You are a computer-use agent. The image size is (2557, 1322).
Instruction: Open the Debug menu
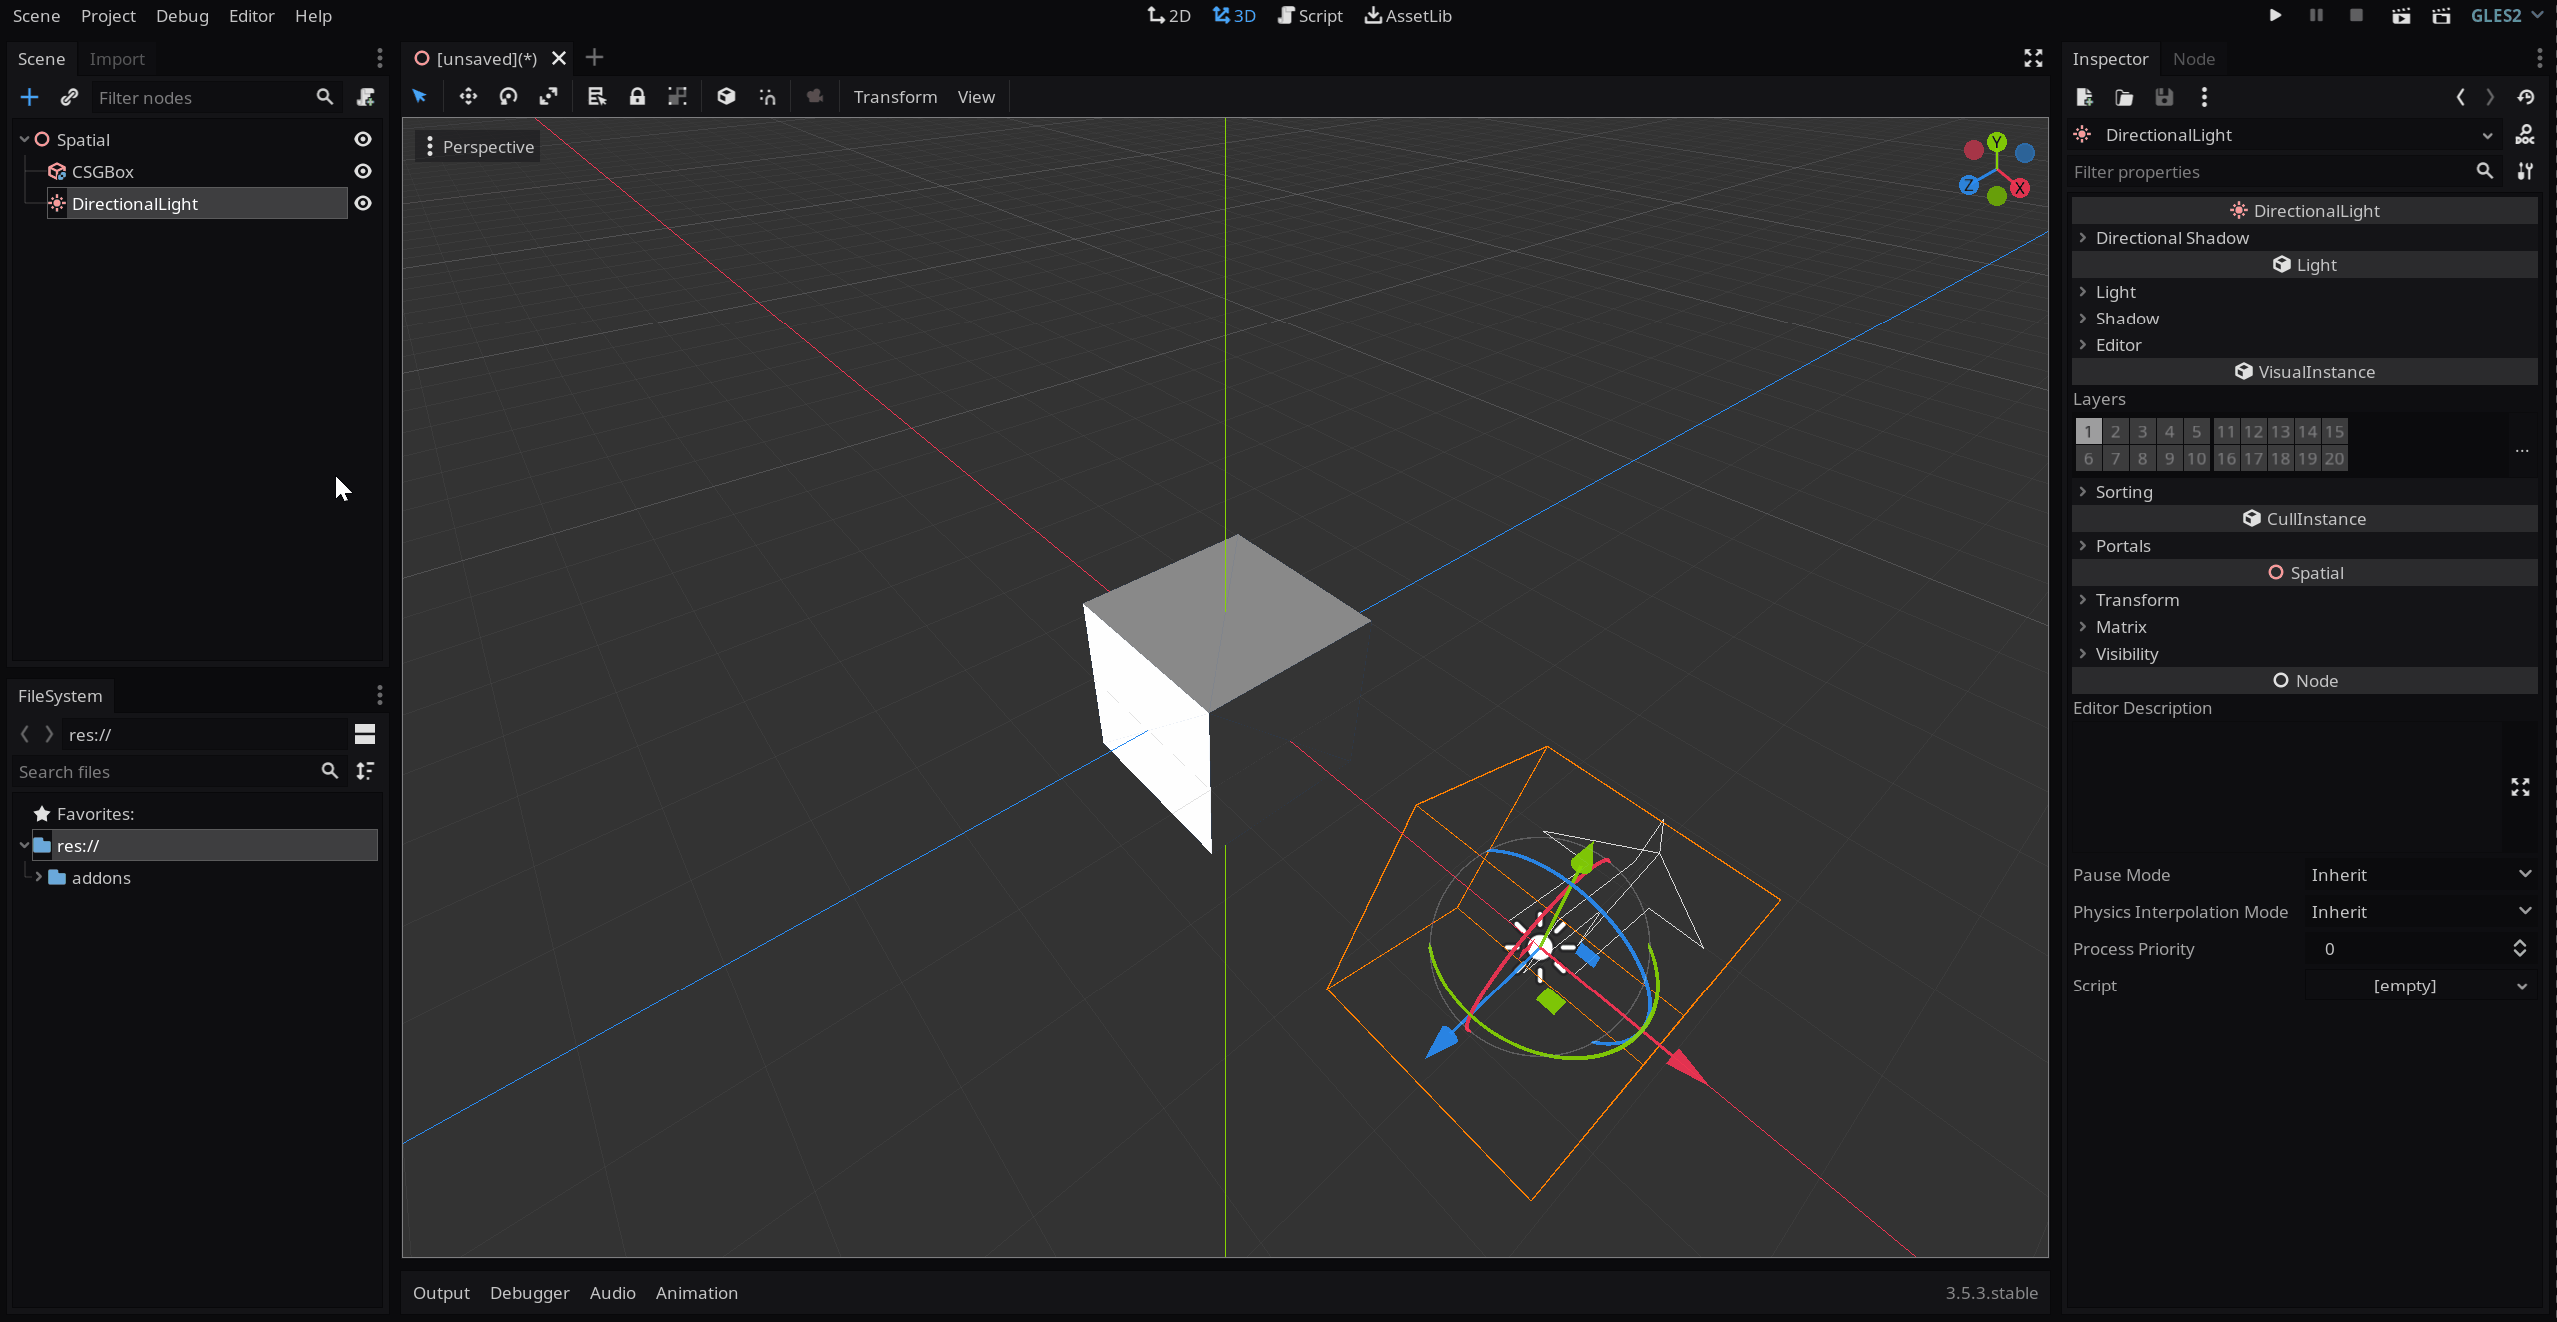pos(182,16)
